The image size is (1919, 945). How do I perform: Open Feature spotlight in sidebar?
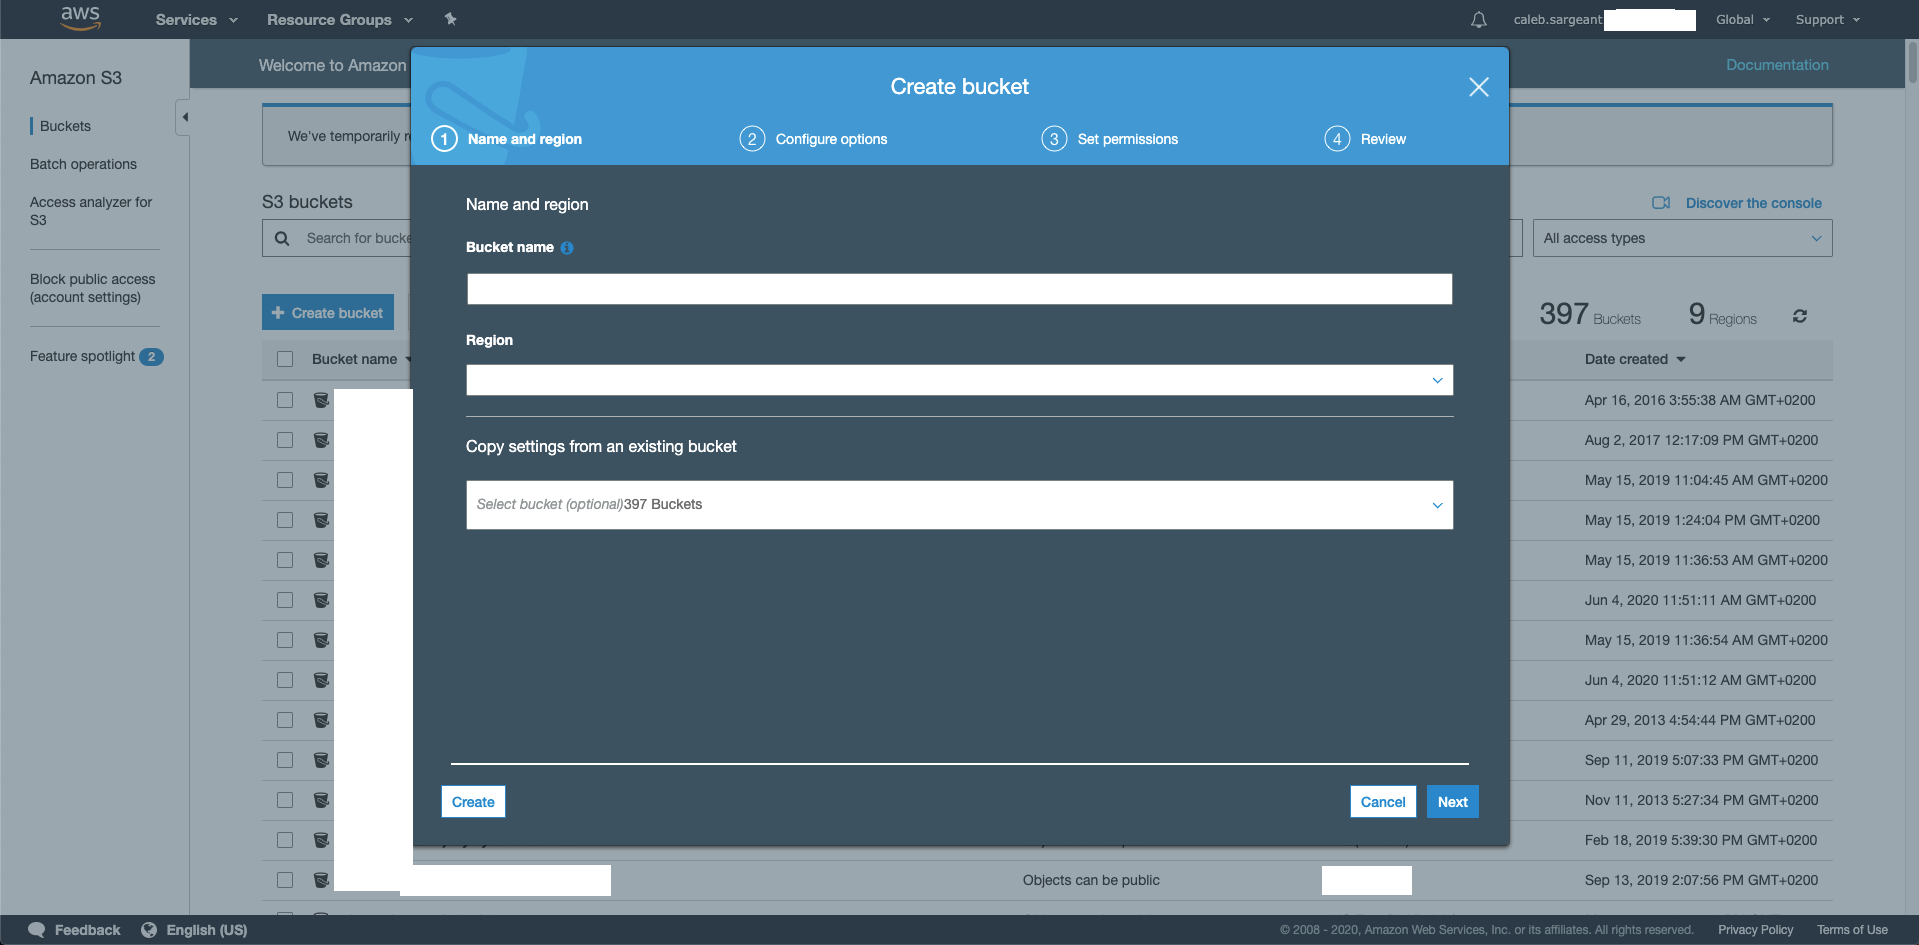82,356
